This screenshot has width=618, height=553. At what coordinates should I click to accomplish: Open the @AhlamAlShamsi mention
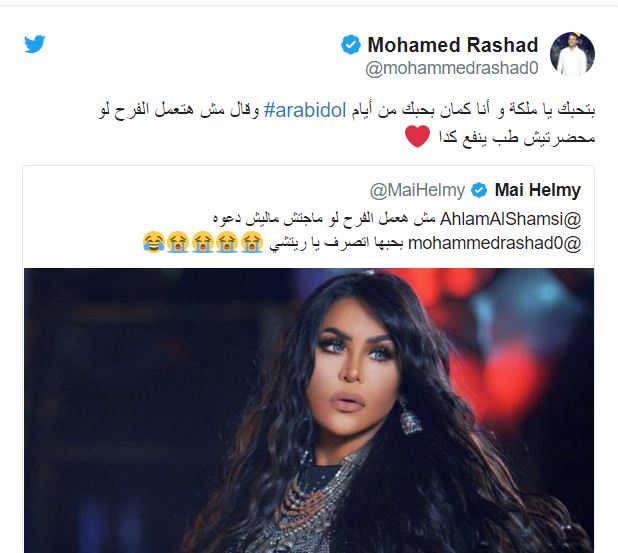tap(510, 219)
